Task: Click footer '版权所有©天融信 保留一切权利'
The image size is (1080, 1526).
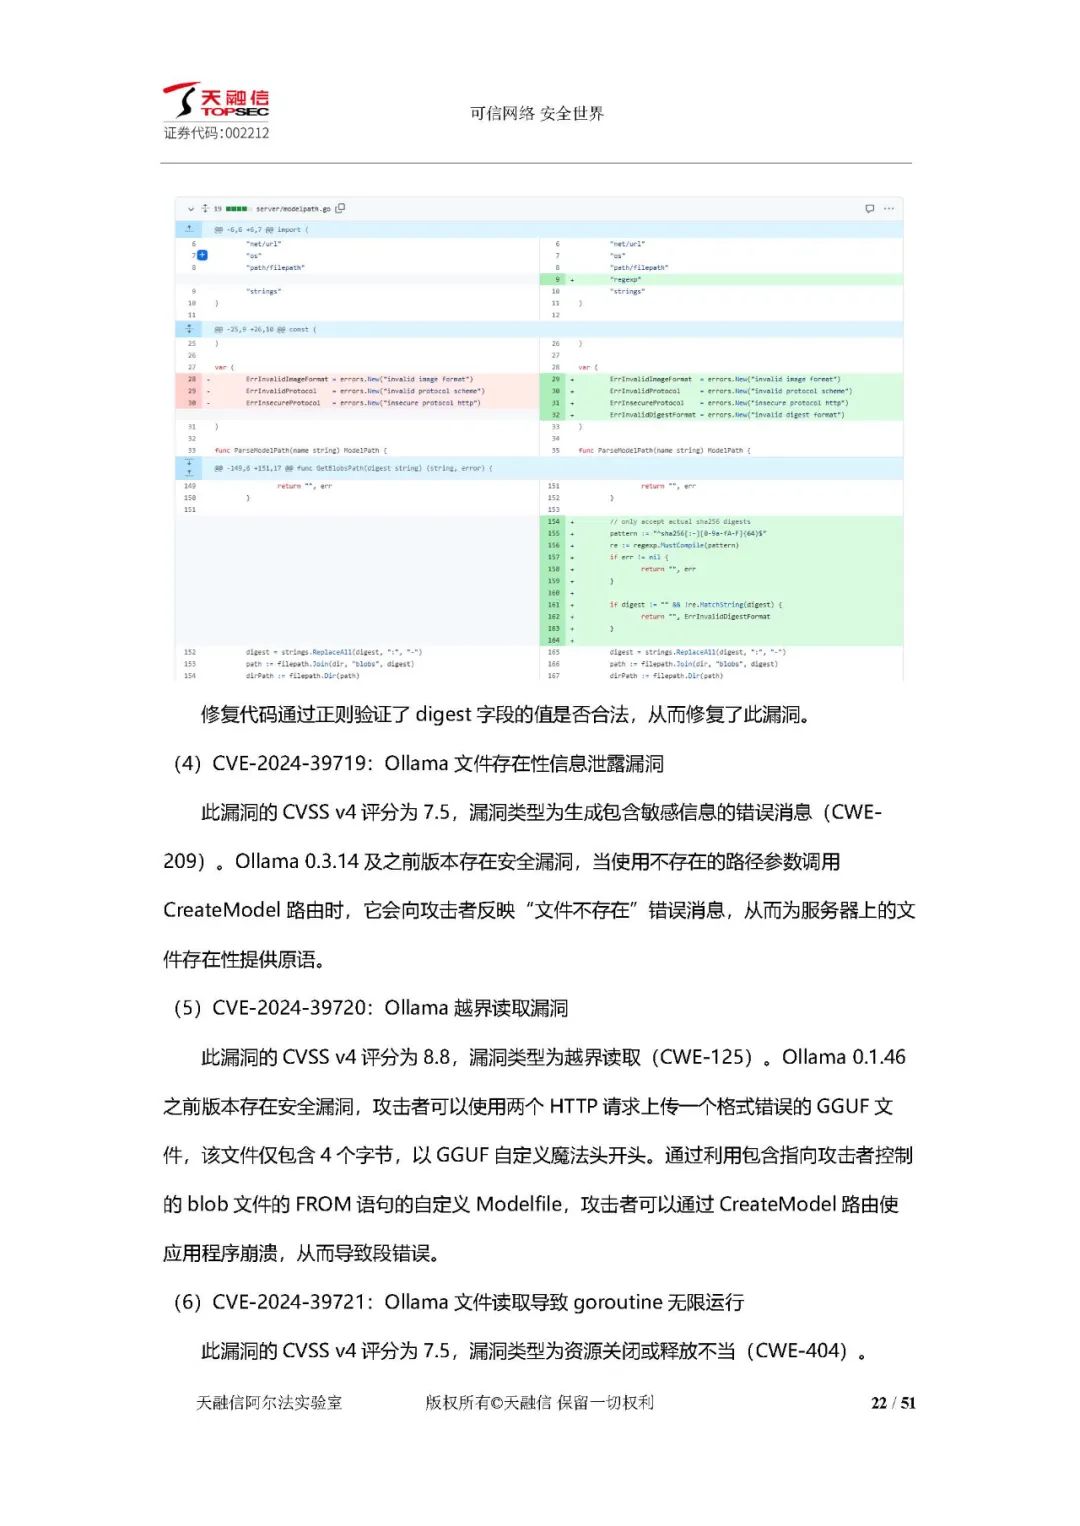Action: tap(540, 1403)
